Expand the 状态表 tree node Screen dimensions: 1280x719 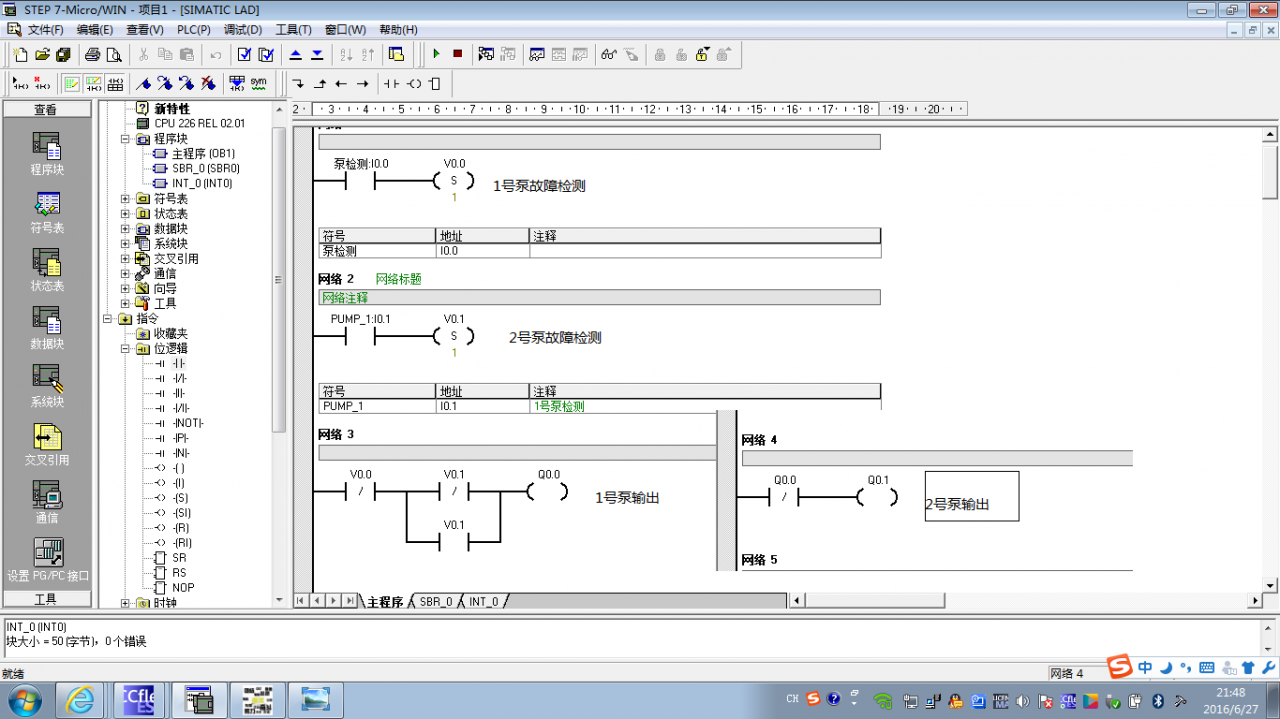coord(125,214)
